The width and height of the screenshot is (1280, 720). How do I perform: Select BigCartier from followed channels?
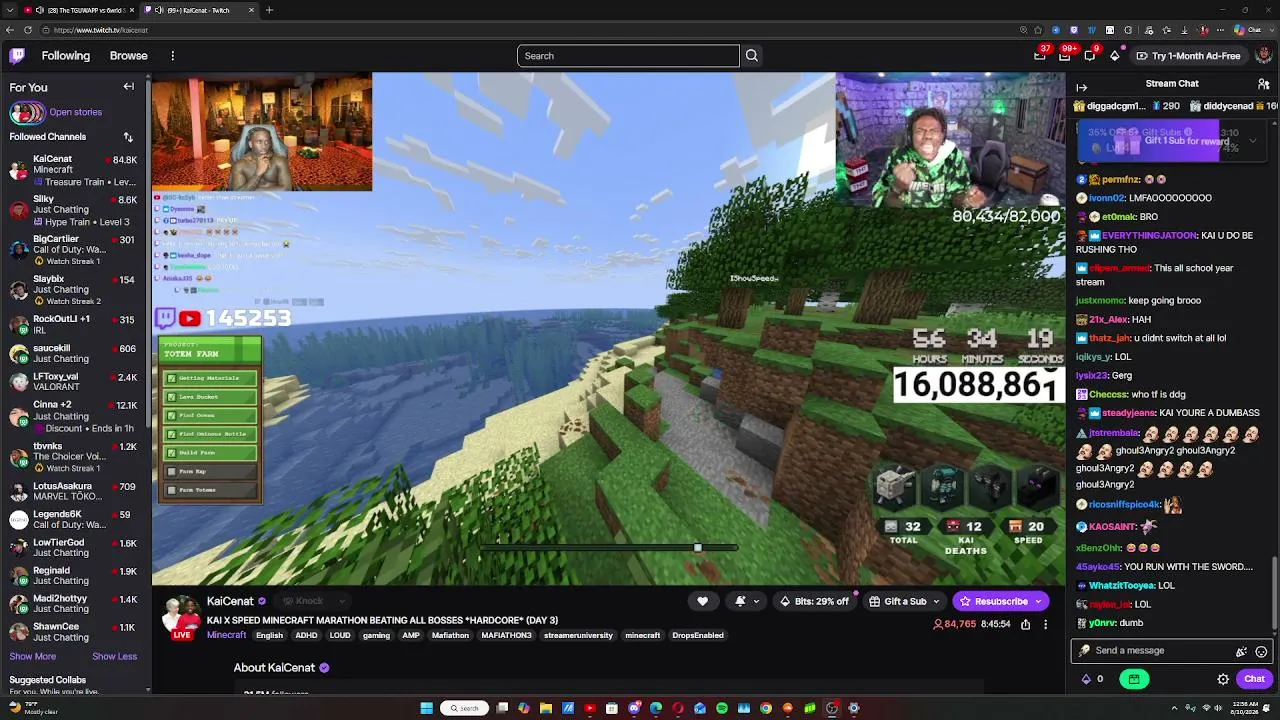click(x=75, y=250)
